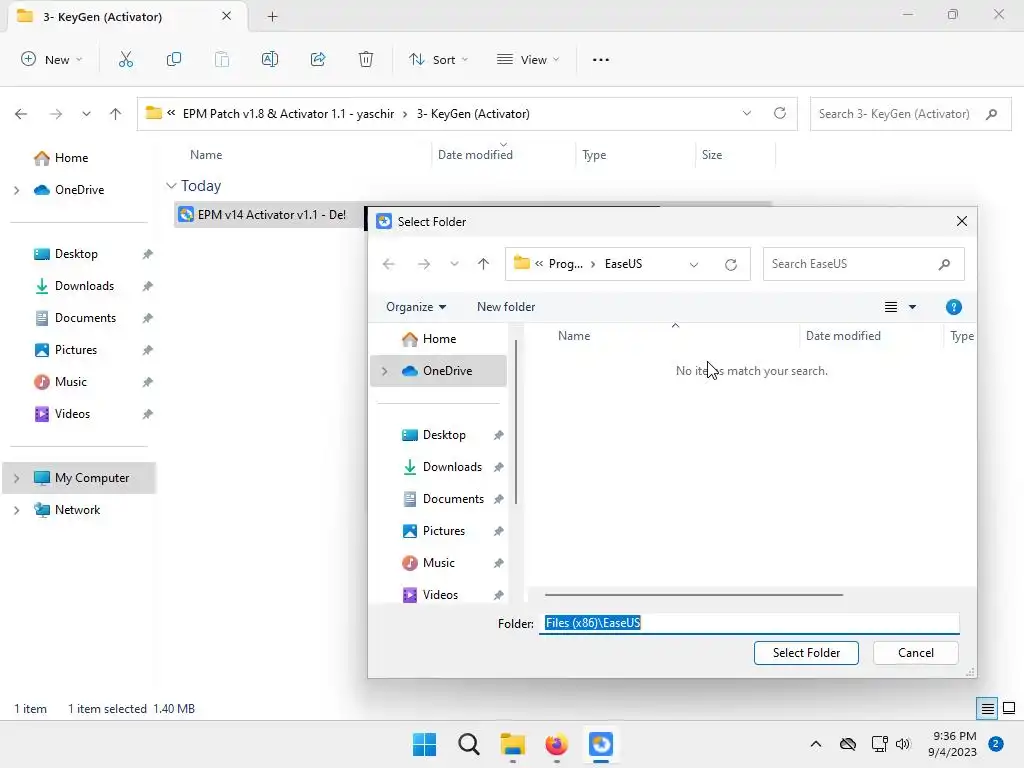Click the view layout icon in dialog

[891, 307]
